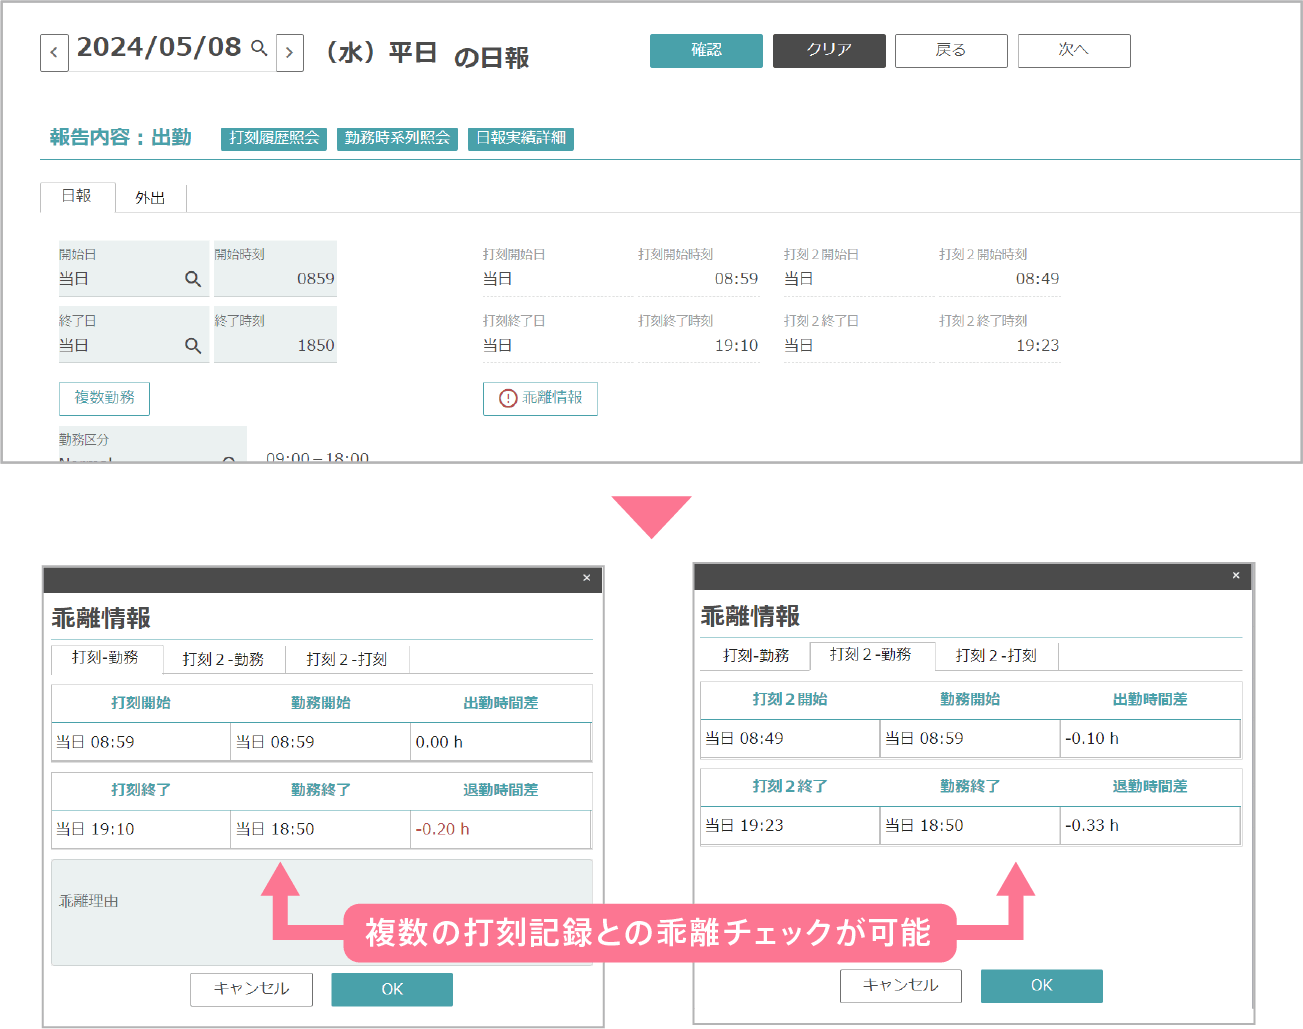The image size is (1303, 1029).
Task: Open 勤務時系列照会
Action: [x=397, y=138]
